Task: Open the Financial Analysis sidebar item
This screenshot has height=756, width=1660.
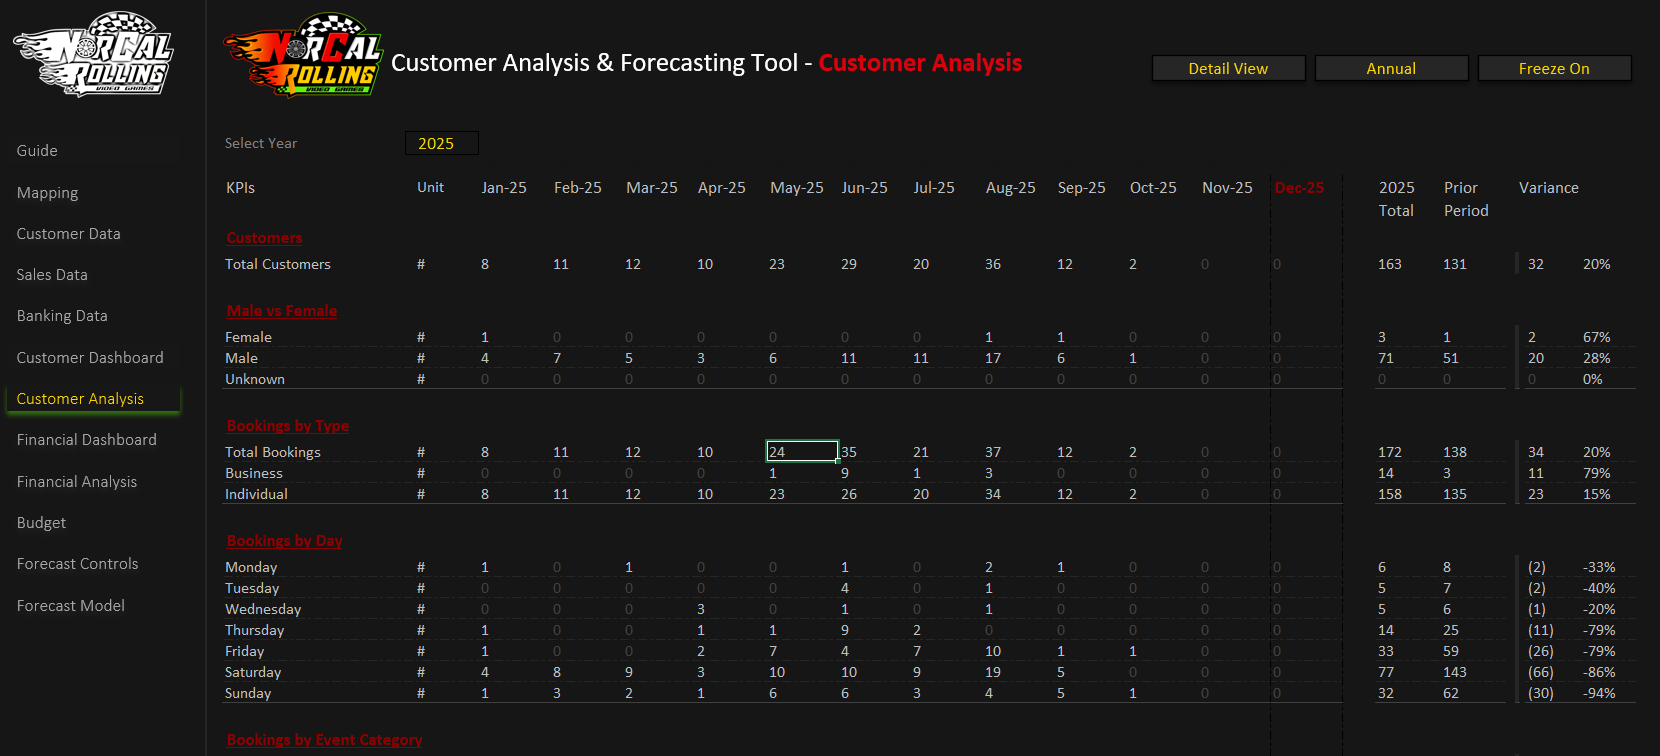Action: pyautogui.click(x=77, y=482)
